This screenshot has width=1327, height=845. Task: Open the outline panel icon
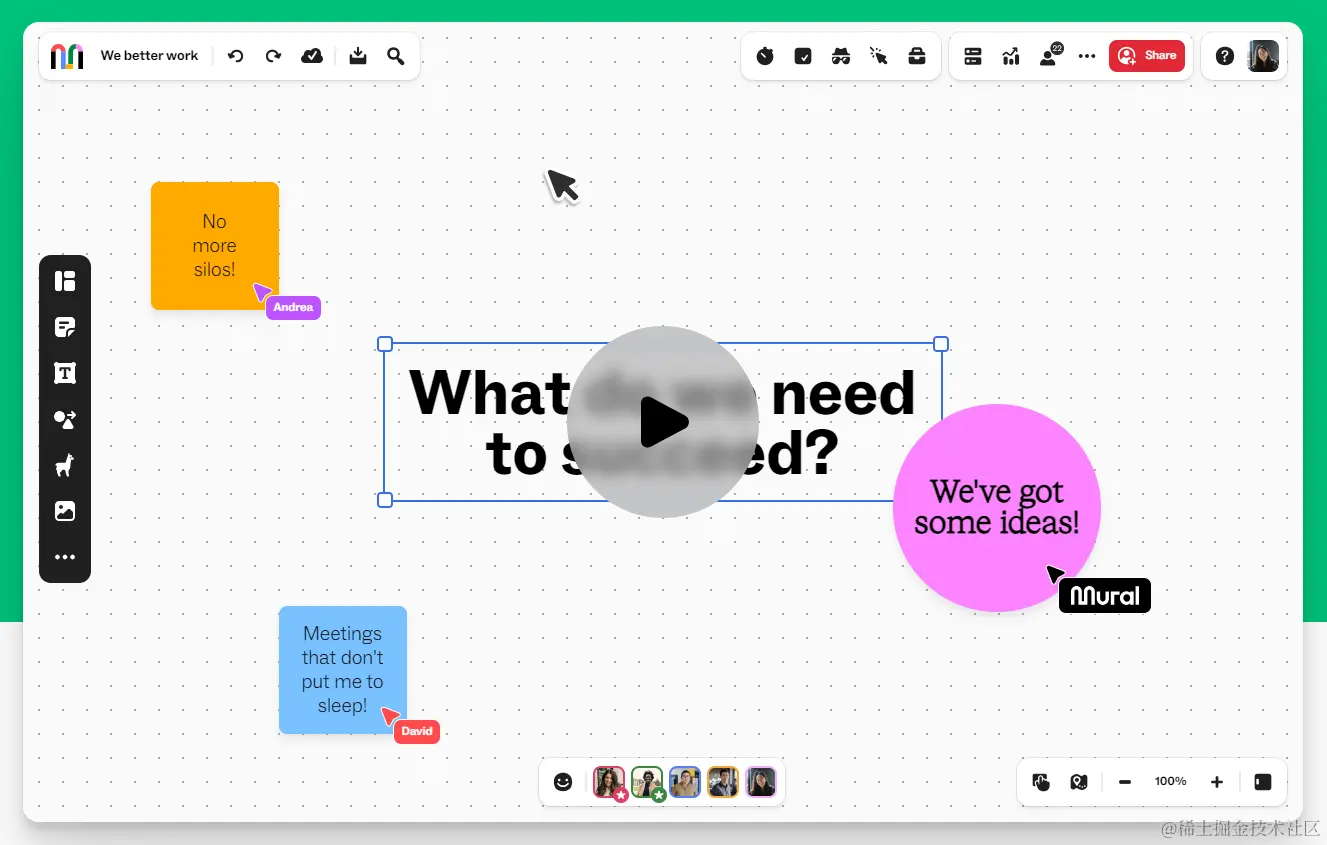coord(973,56)
